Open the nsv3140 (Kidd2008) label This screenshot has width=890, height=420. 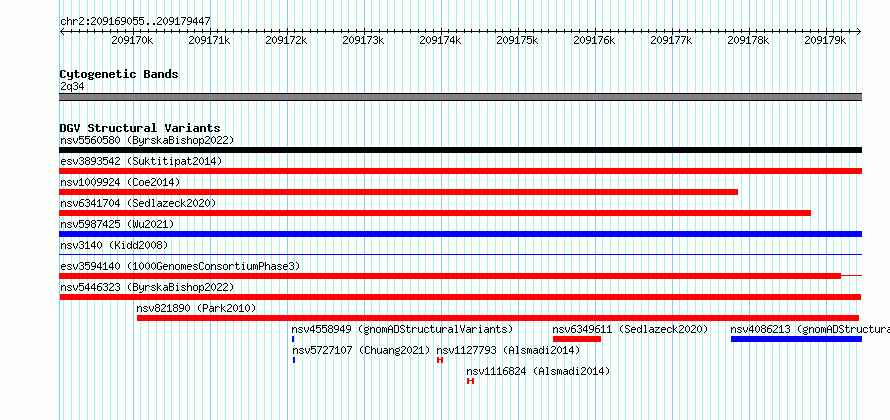114,245
